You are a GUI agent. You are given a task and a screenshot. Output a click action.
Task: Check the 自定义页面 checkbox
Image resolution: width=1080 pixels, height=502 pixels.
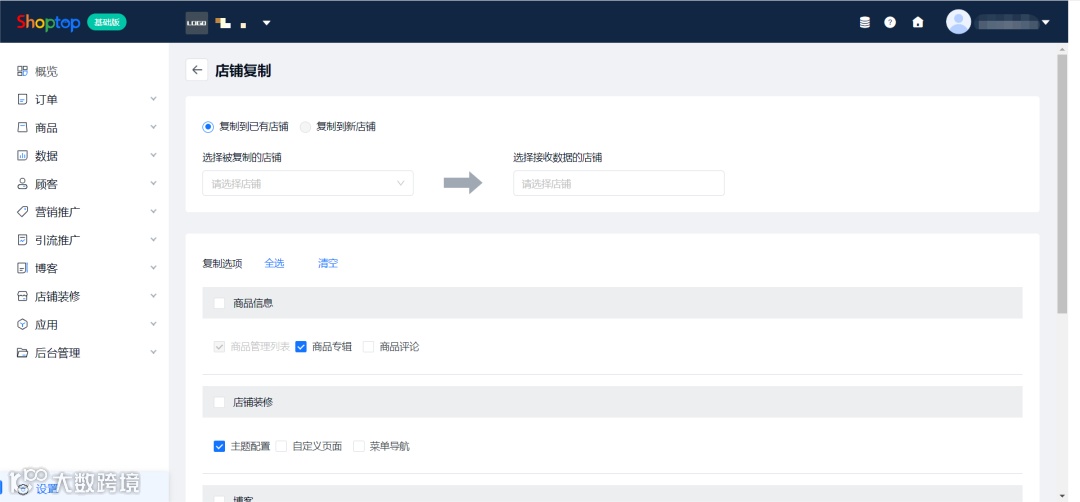point(281,446)
